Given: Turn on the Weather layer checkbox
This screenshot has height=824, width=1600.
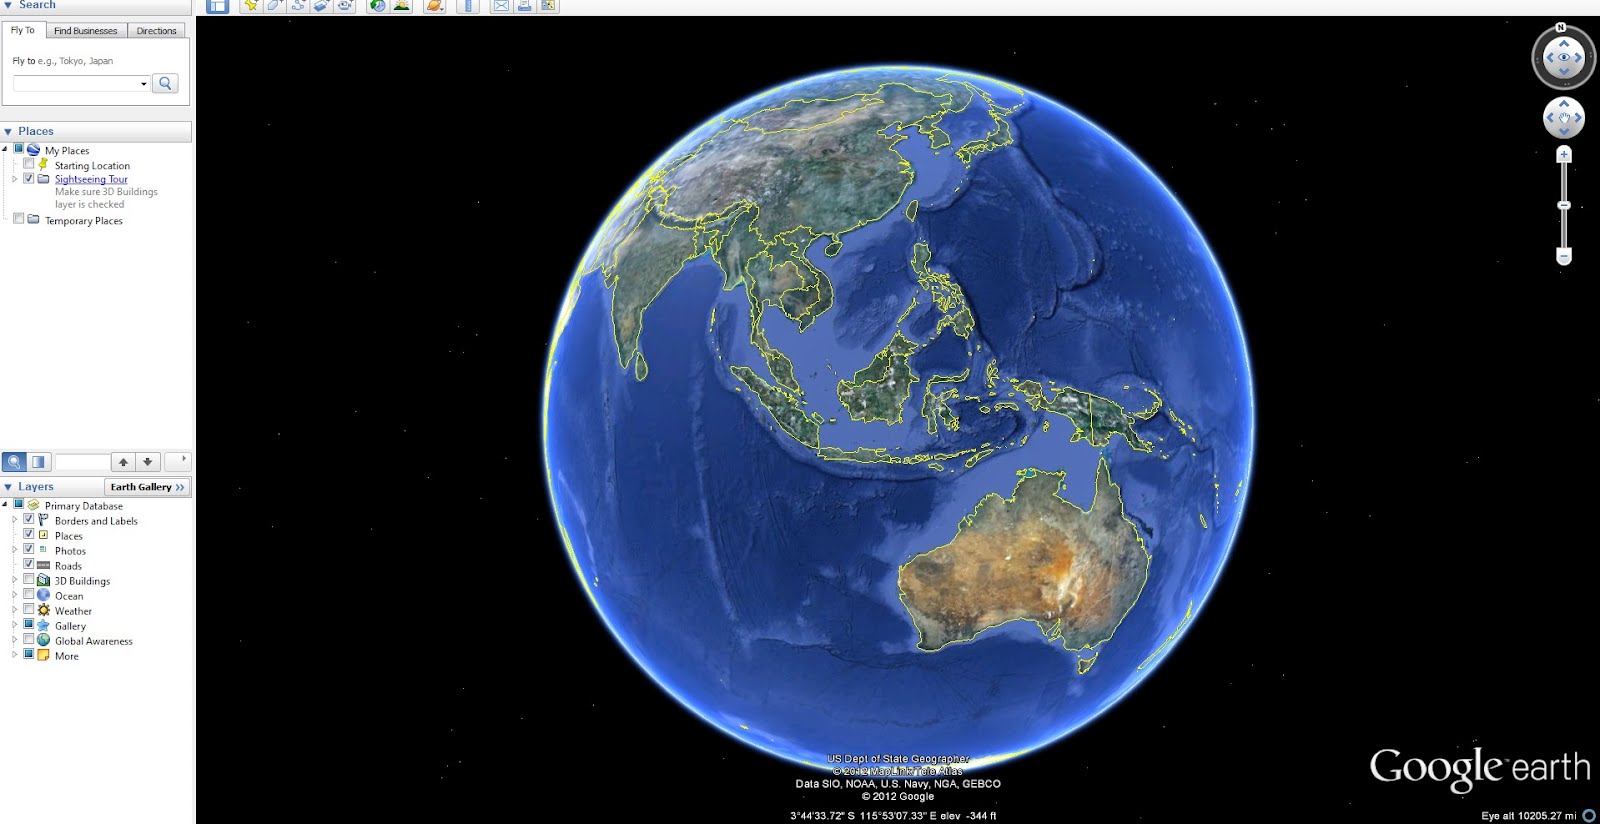Looking at the screenshot, I should (29, 609).
